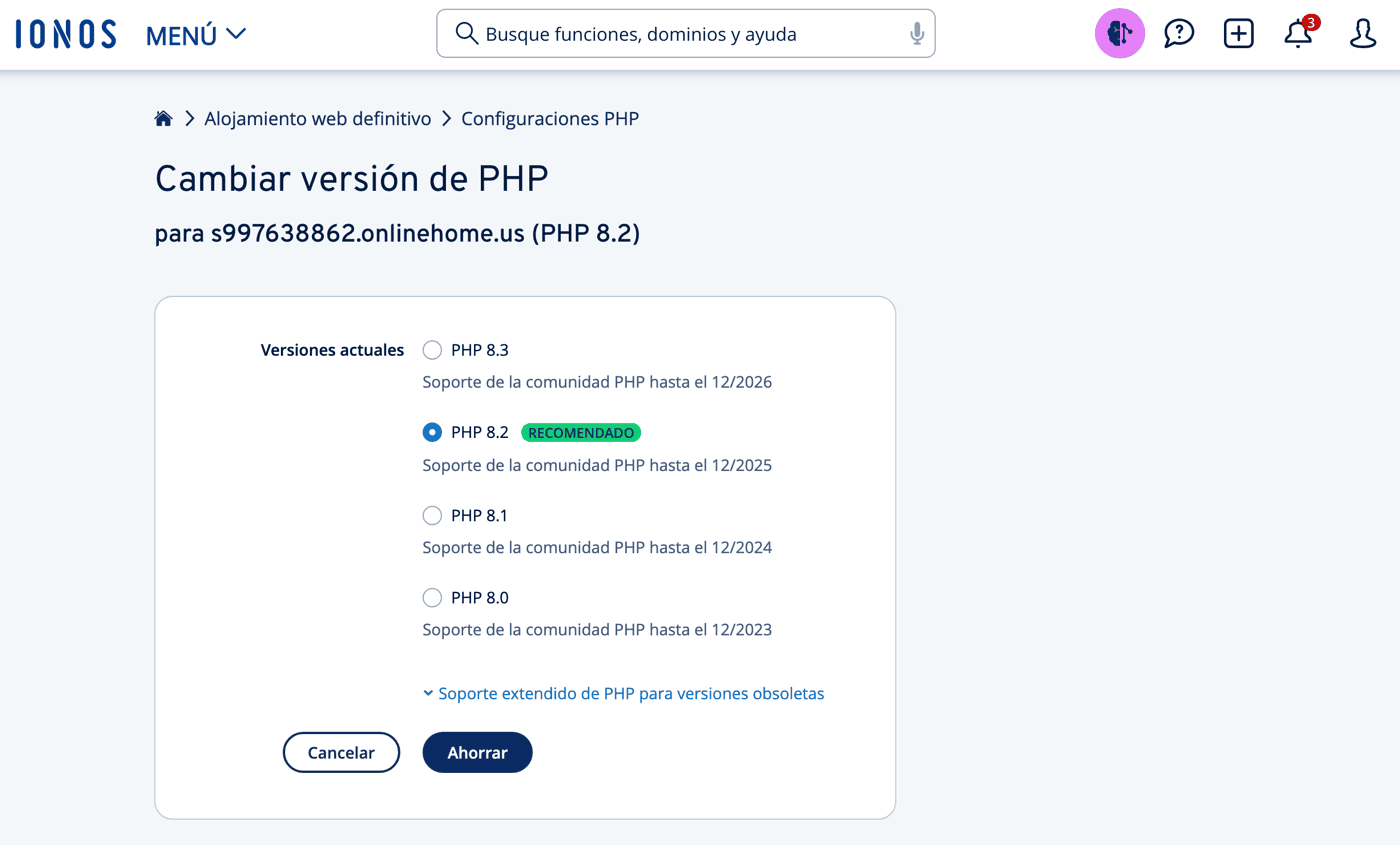Screen dimensions: 1400x845
Task: Go to Configuraciones PHP breadcrumb
Action: pyautogui.click(x=550, y=119)
